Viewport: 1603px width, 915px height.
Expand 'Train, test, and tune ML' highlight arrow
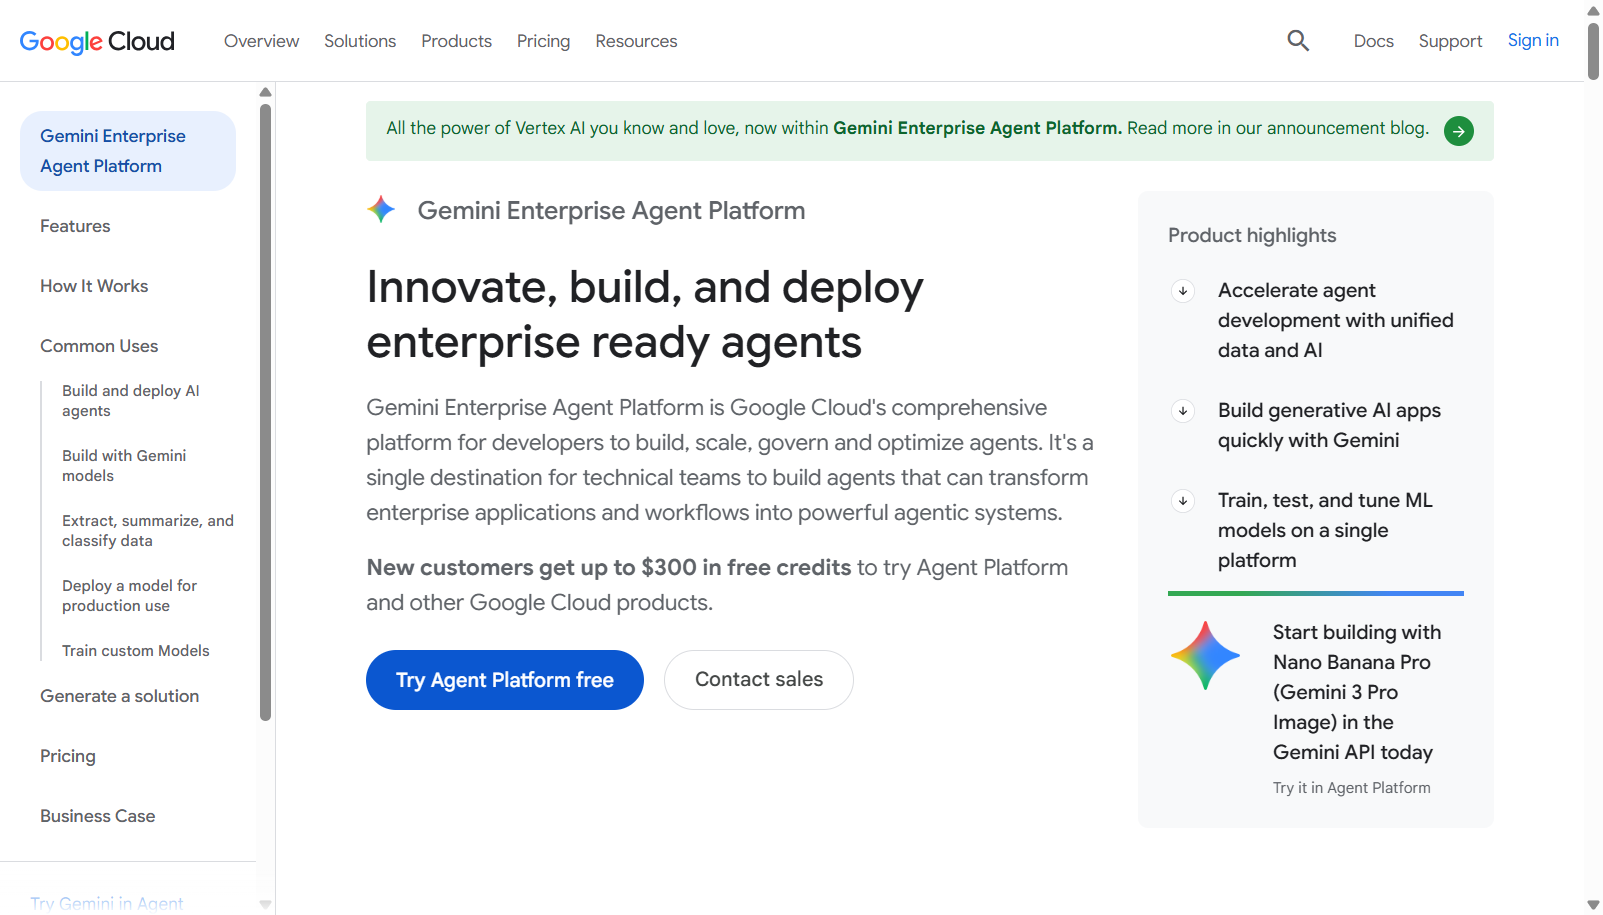pyautogui.click(x=1183, y=501)
